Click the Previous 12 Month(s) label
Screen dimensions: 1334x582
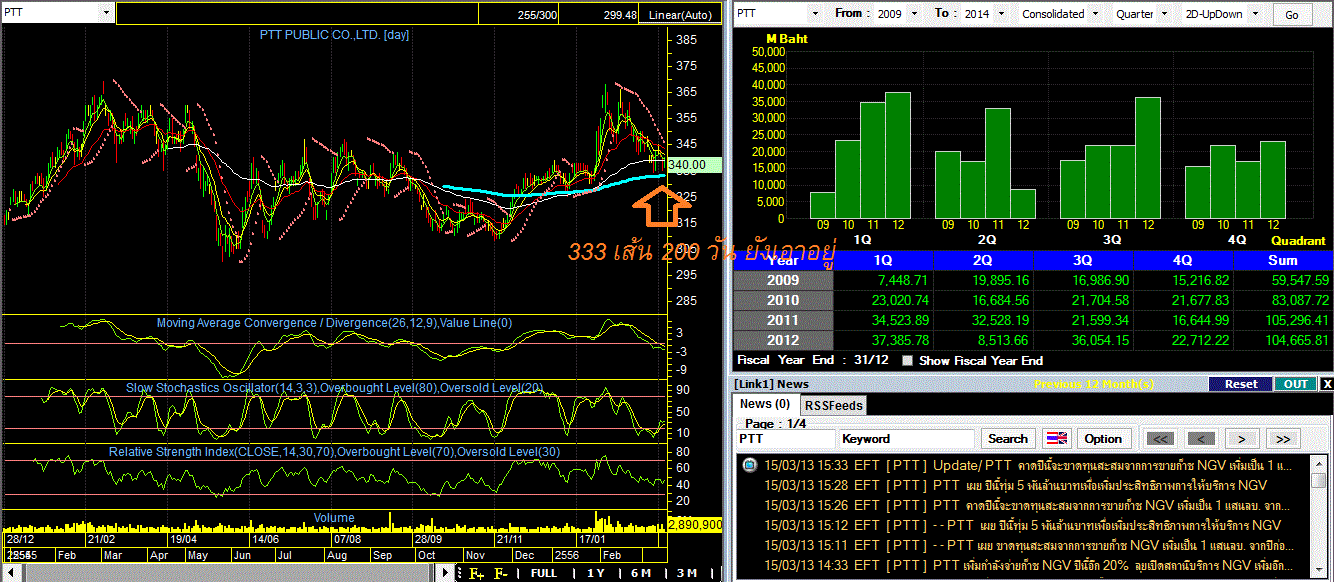[1093, 384]
